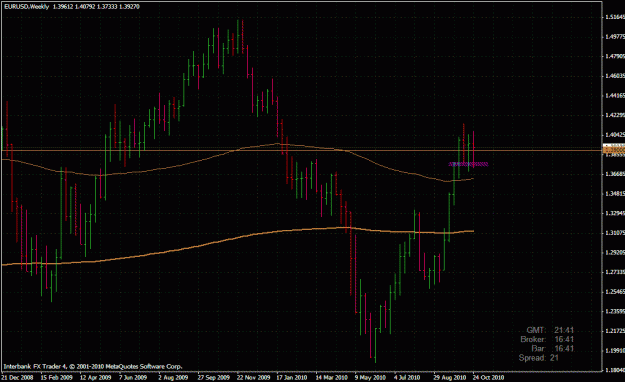Click the 1.39612 open price value

point(63,7)
